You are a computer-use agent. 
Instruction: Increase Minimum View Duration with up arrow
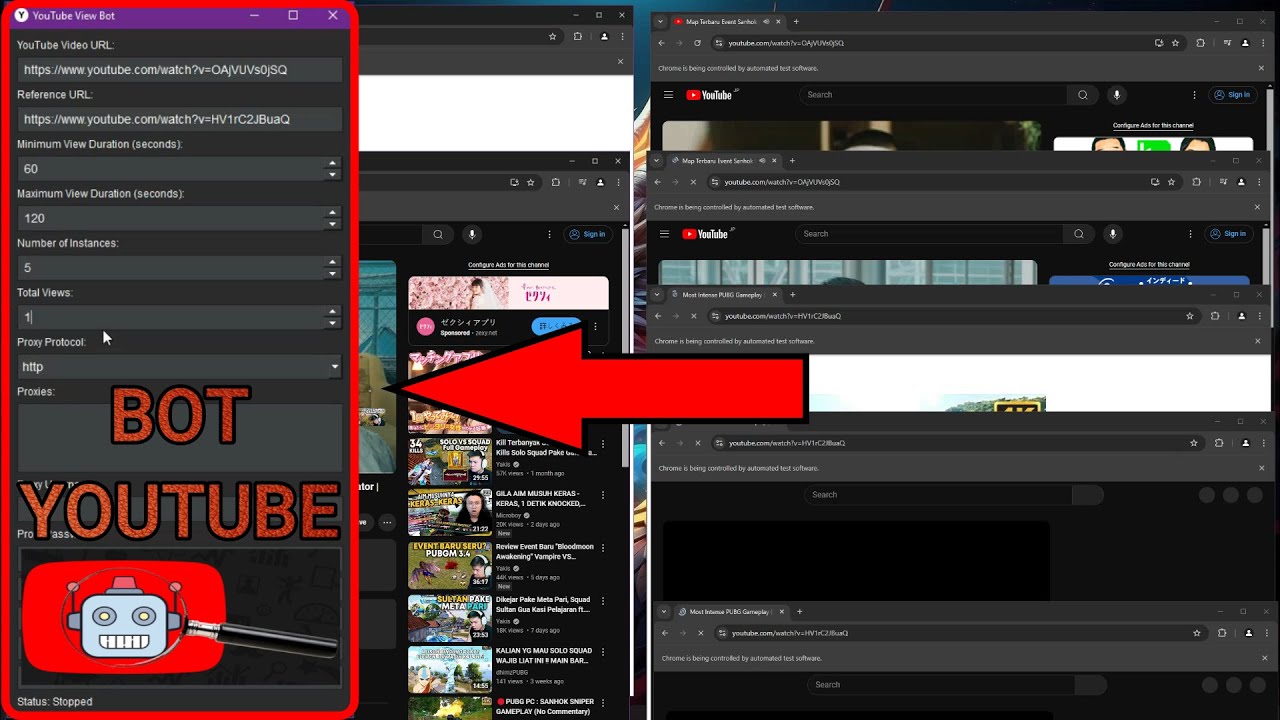coord(333,164)
